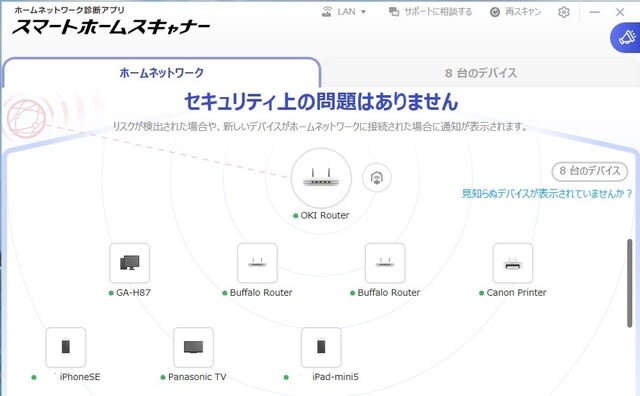Open the Panasonic TV device icon
The width and height of the screenshot is (640, 396).
(193, 347)
